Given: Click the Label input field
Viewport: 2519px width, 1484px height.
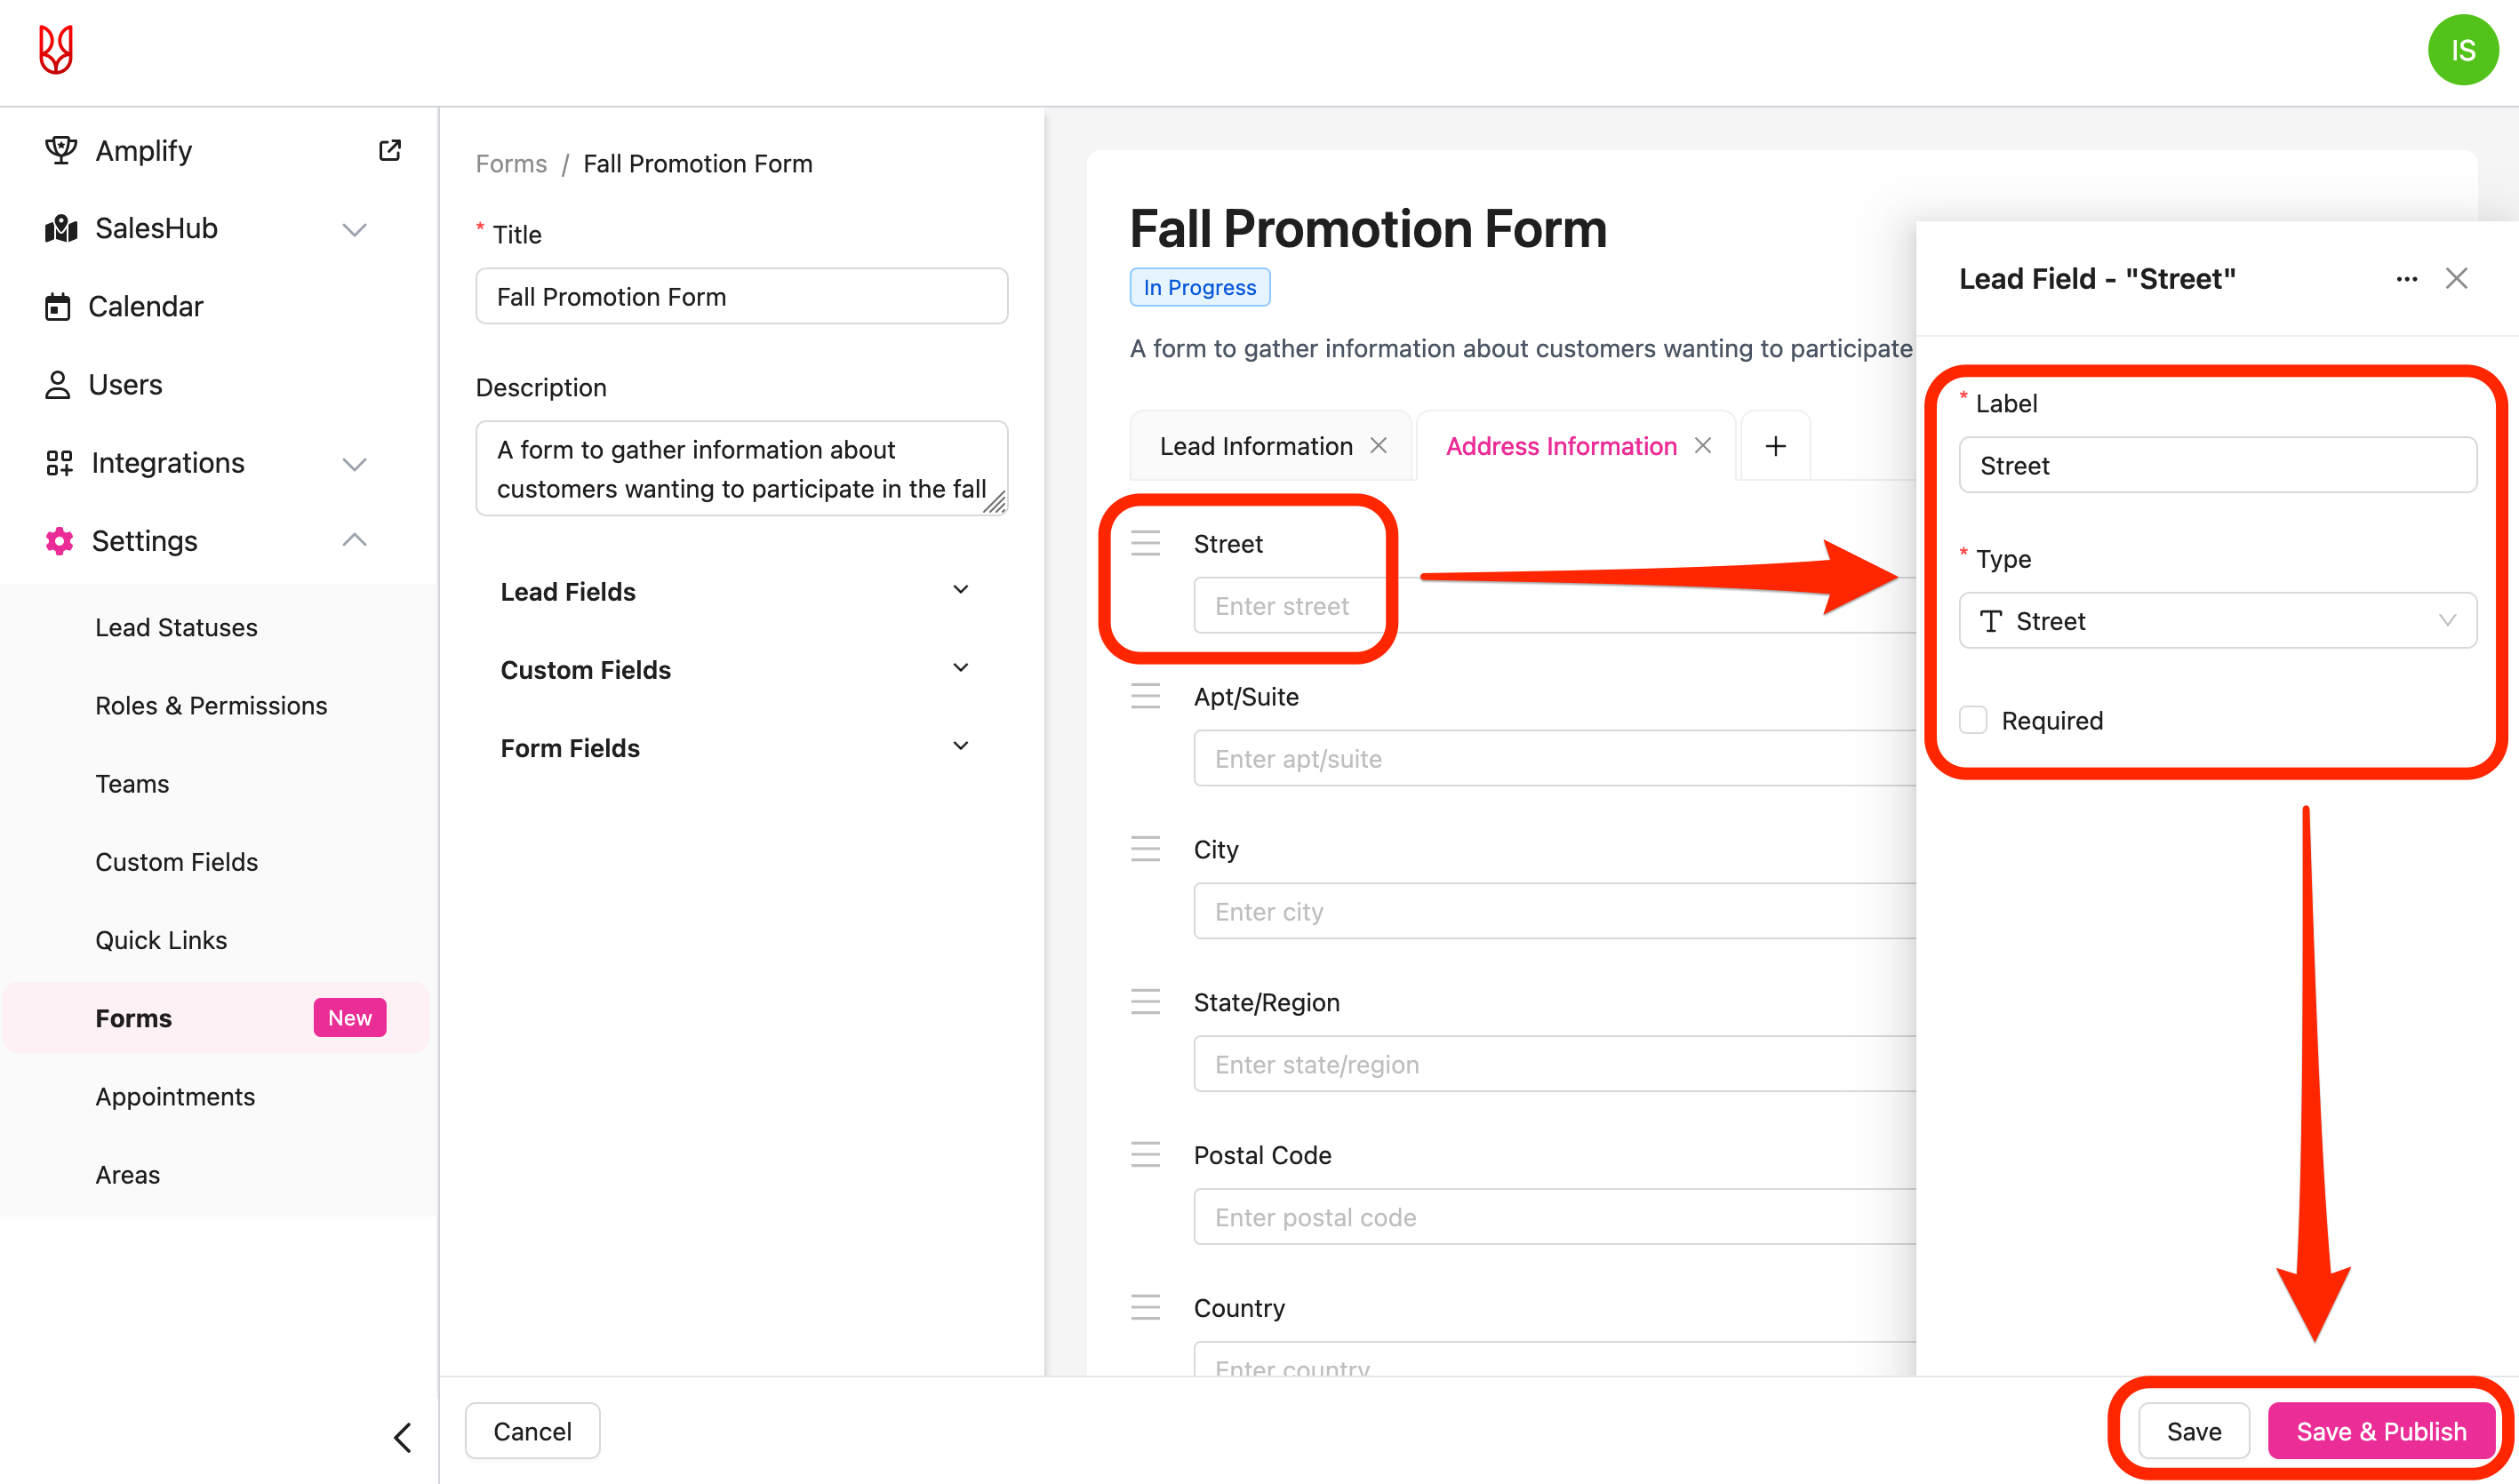Looking at the screenshot, I should coord(2217,465).
